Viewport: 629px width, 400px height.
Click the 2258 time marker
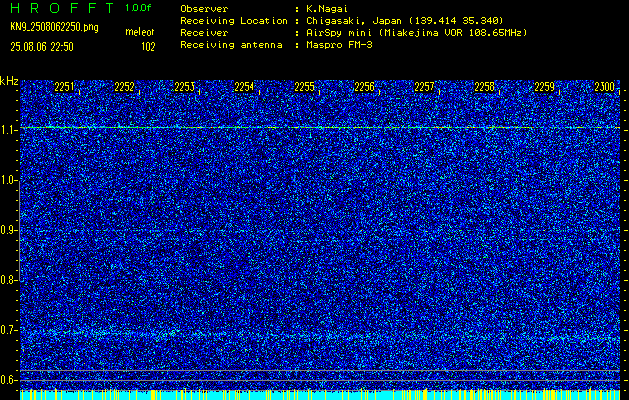tap(484, 87)
